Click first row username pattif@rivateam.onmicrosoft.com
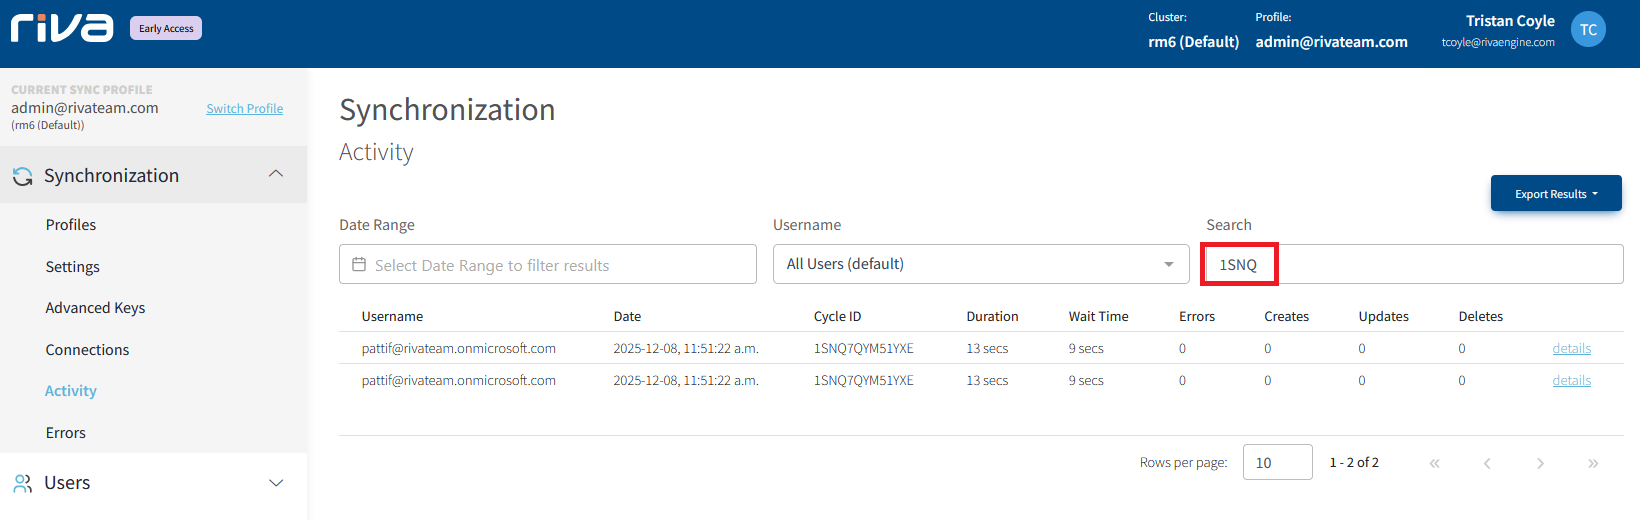The width and height of the screenshot is (1640, 520). click(459, 349)
